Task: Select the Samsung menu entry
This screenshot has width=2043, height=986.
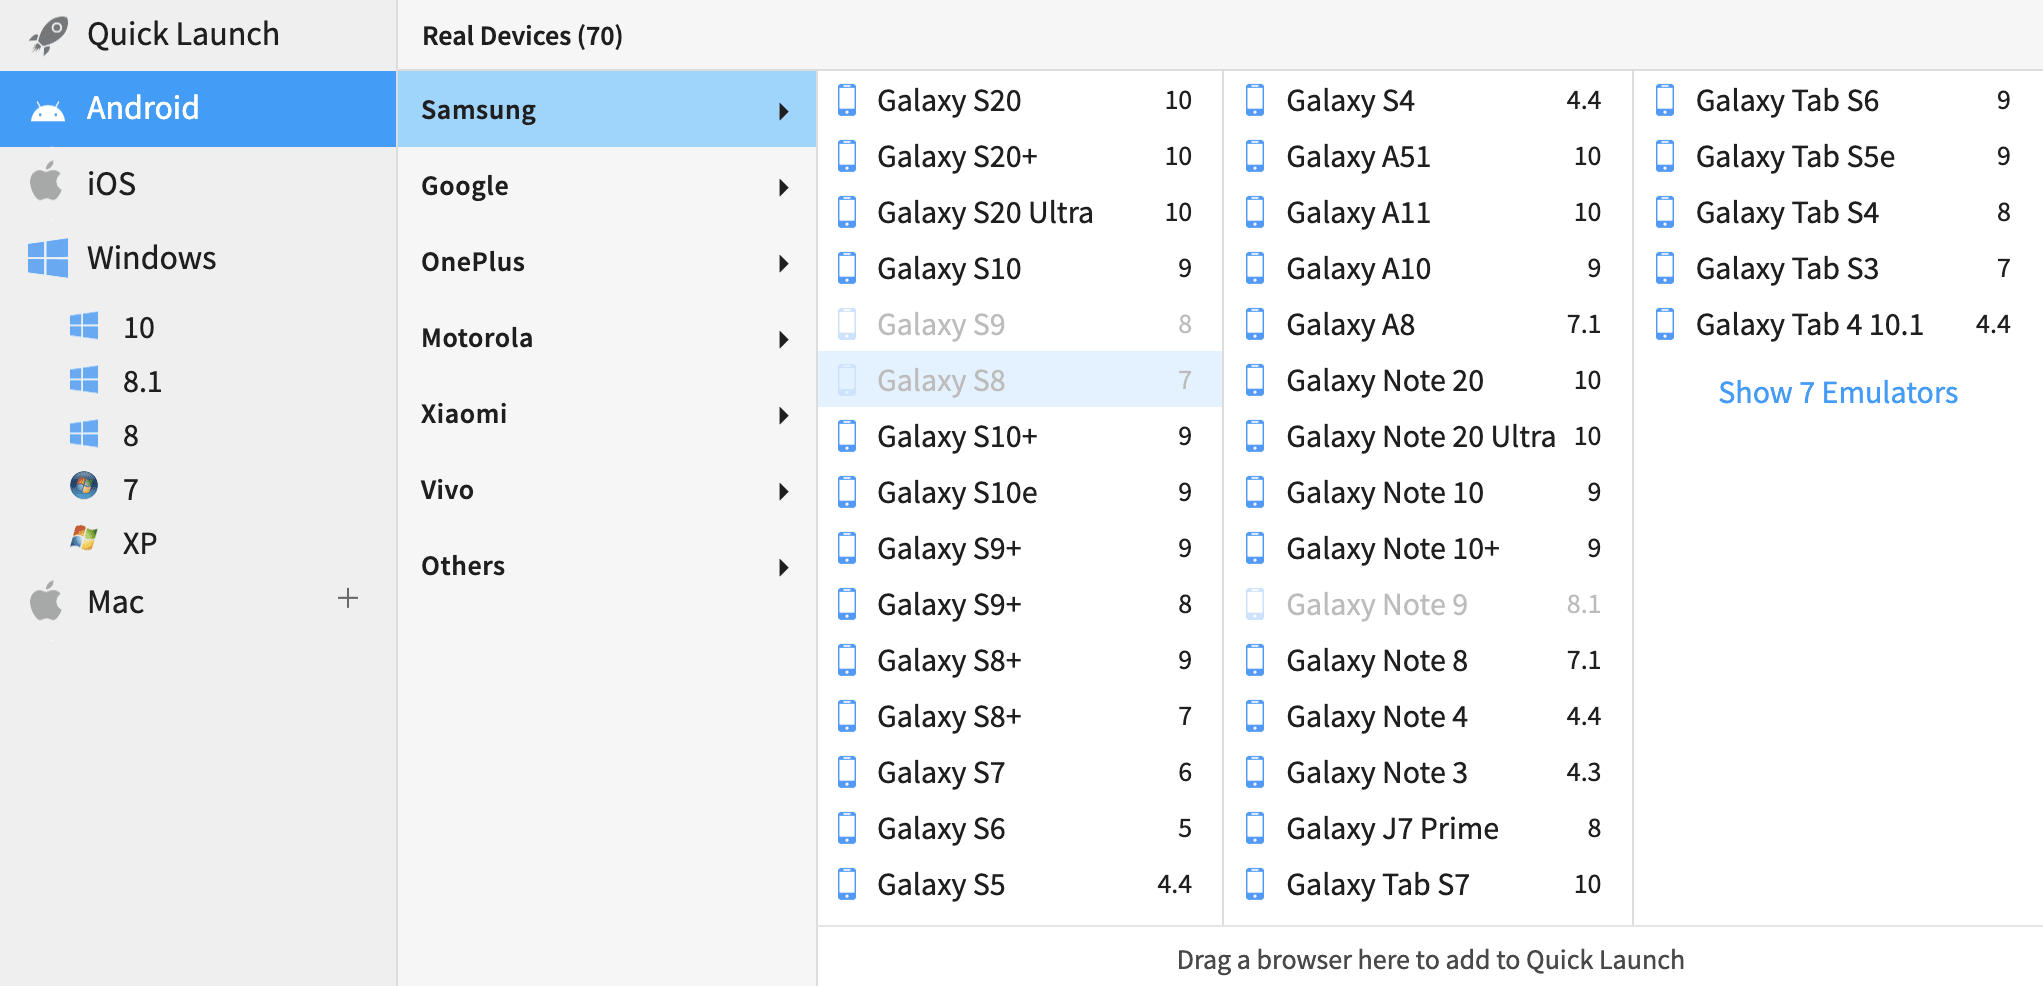Action: coord(606,110)
